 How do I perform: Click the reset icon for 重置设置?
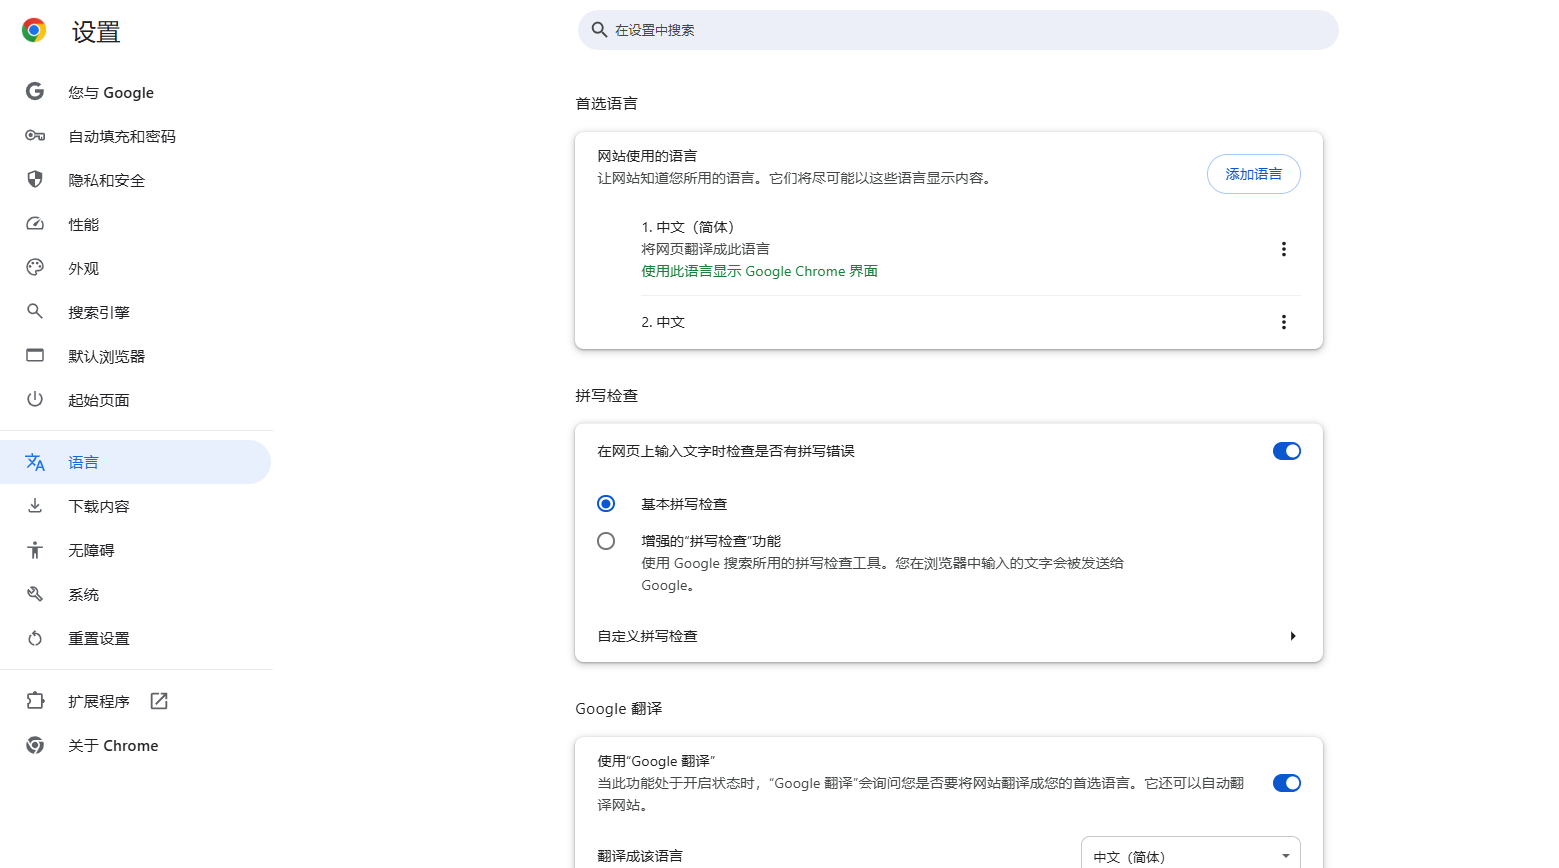point(35,638)
